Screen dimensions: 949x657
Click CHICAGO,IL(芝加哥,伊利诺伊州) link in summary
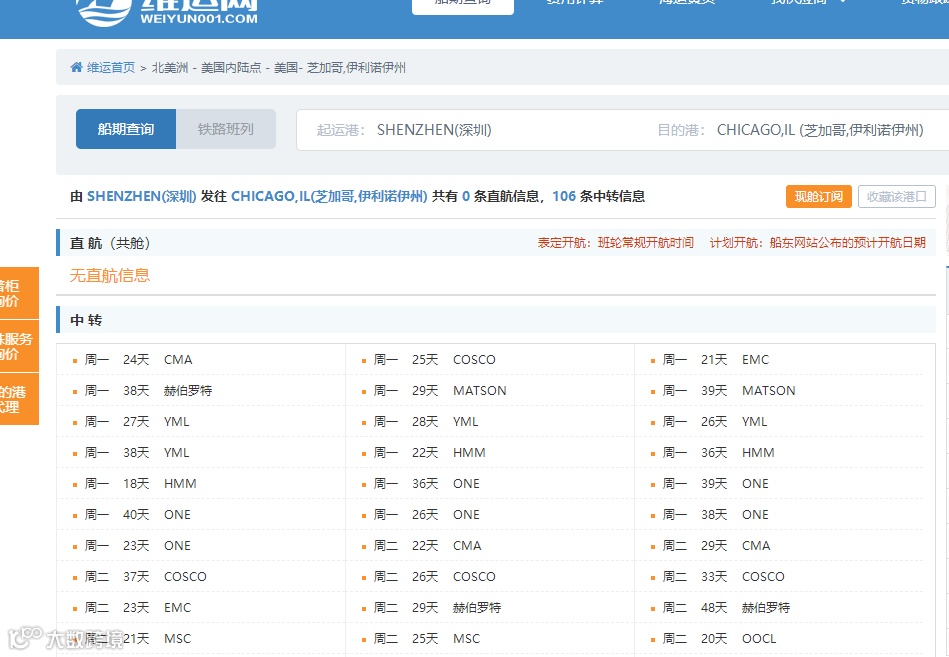click(329, 196)
